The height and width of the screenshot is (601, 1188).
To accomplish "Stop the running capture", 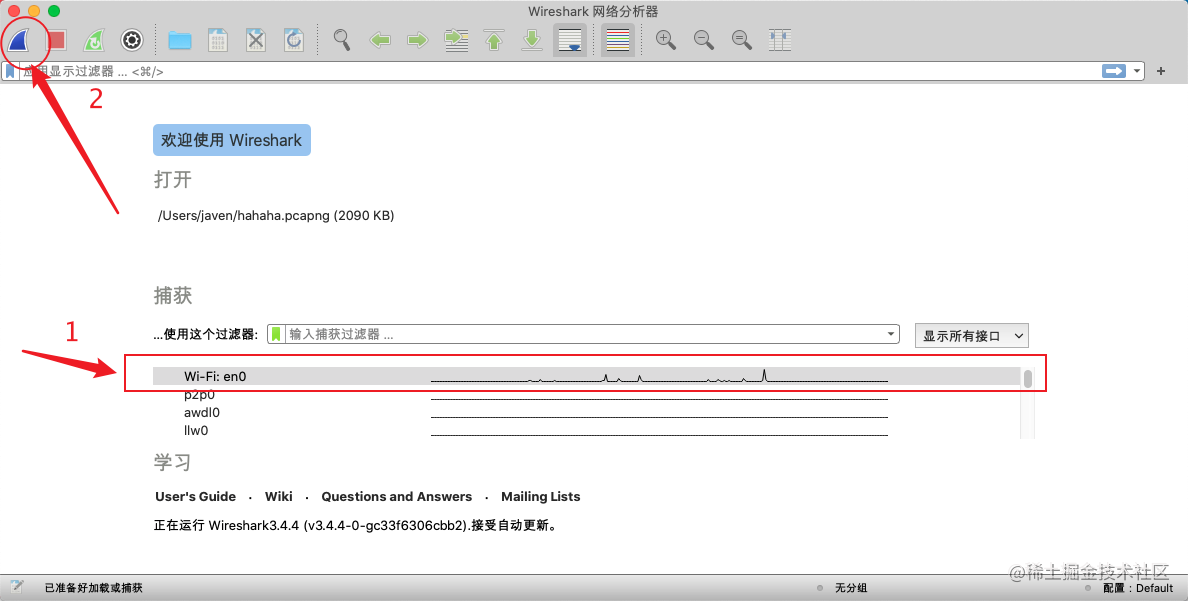I will pos(57,39).
